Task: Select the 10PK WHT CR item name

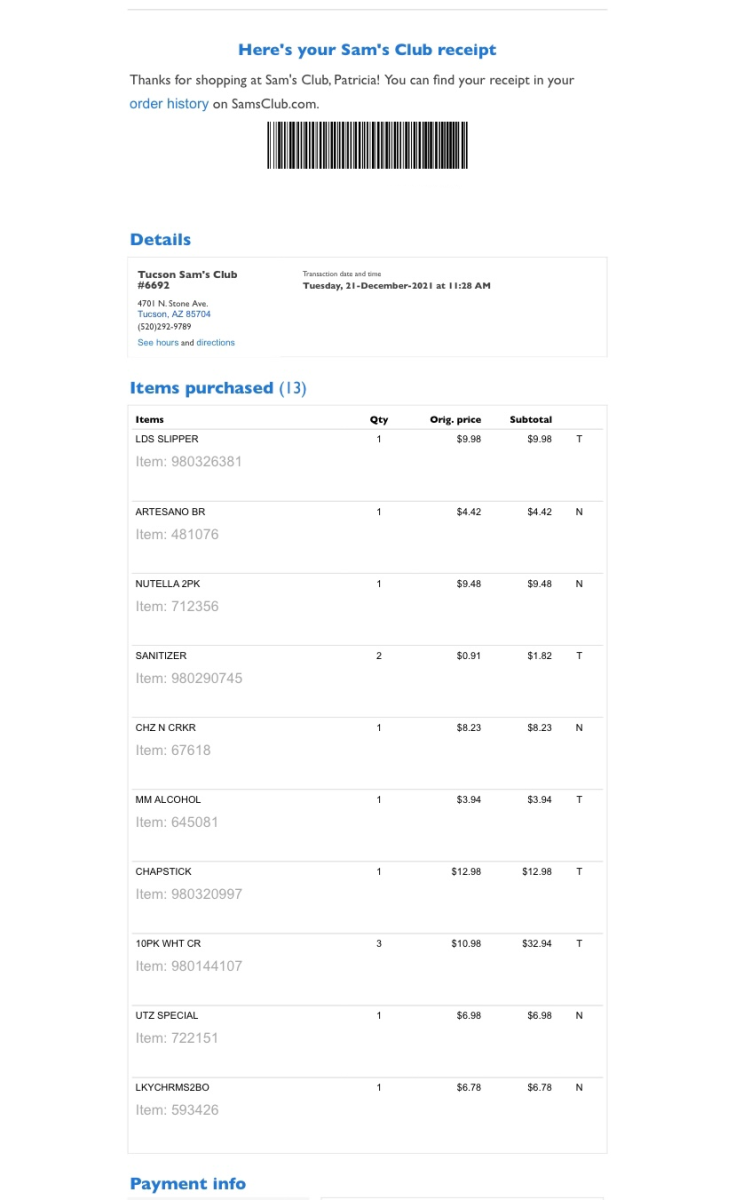Action: click(168, 944)
